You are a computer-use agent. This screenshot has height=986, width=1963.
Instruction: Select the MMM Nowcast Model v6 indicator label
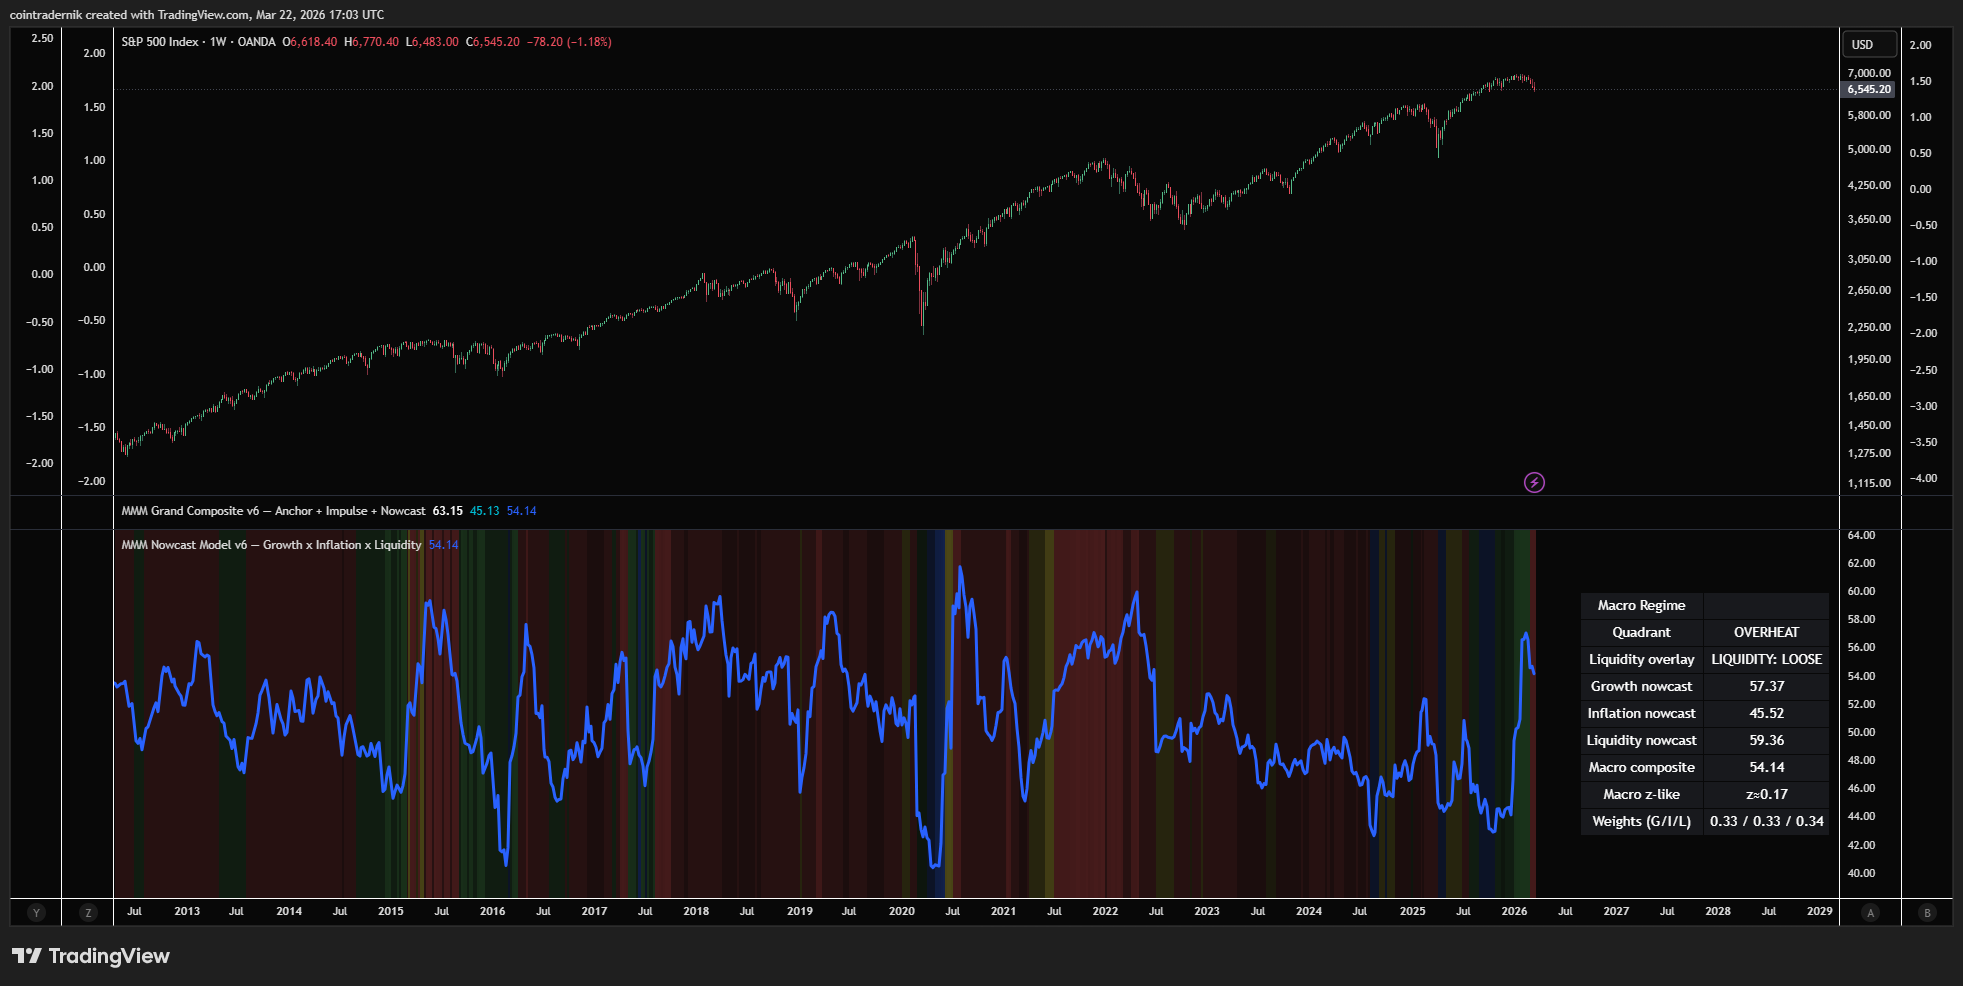click(271, 545)
